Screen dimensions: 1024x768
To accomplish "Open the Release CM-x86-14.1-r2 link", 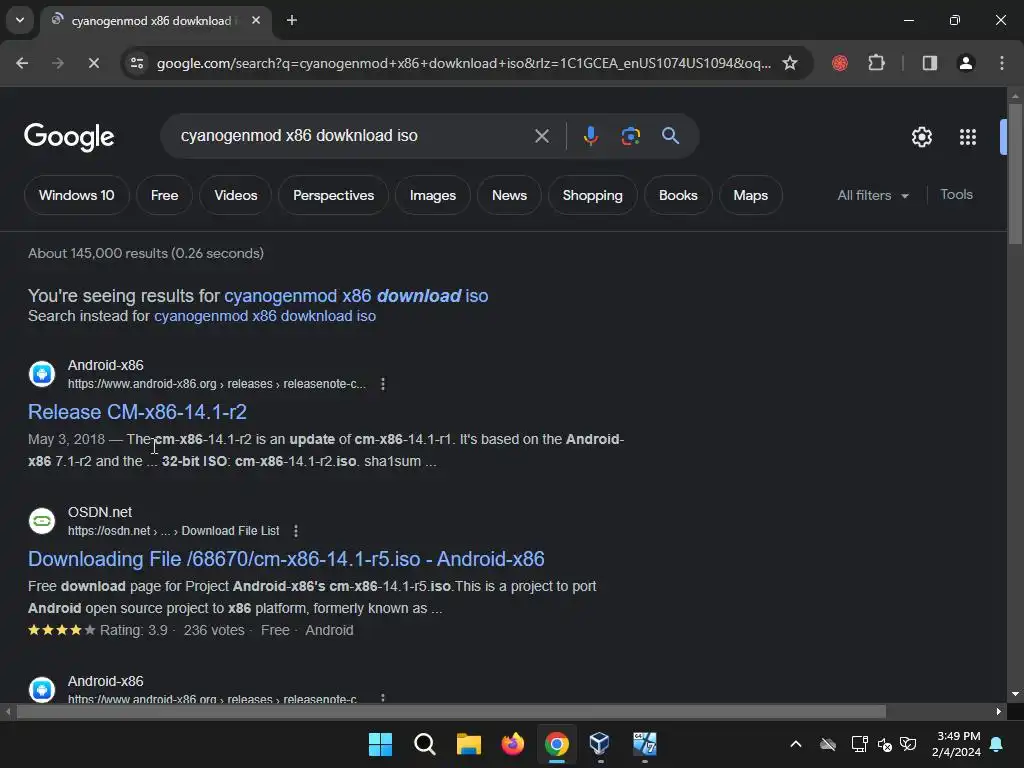I will [x=137, y=412].
